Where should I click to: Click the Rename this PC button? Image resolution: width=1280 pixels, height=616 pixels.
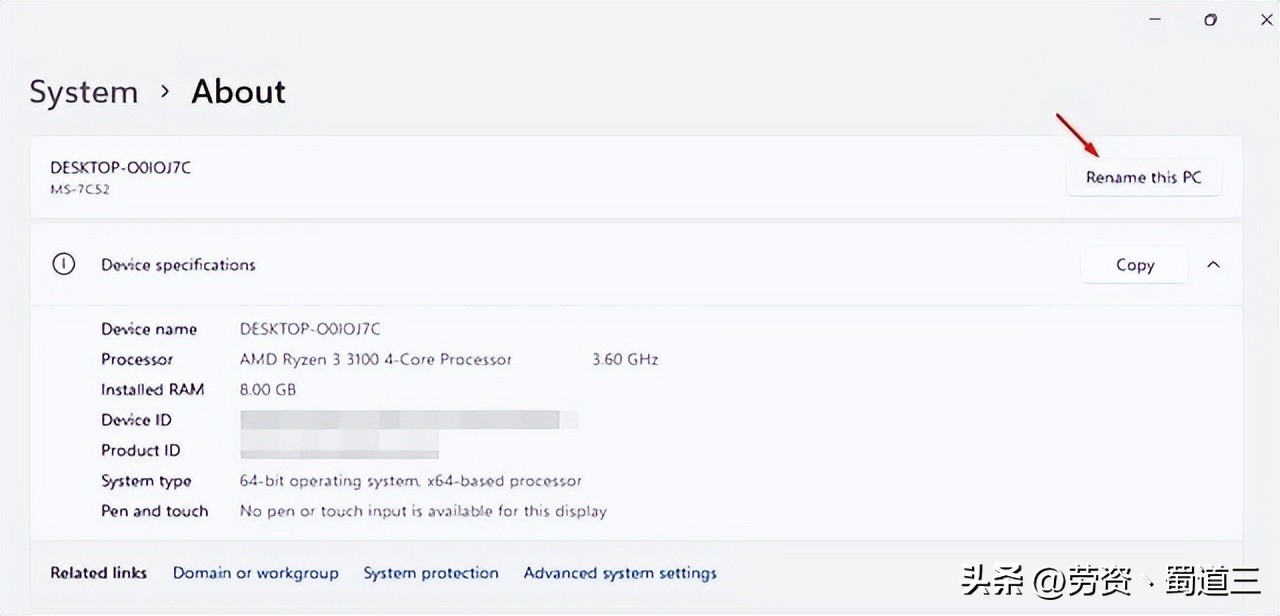pos(1143,177)
